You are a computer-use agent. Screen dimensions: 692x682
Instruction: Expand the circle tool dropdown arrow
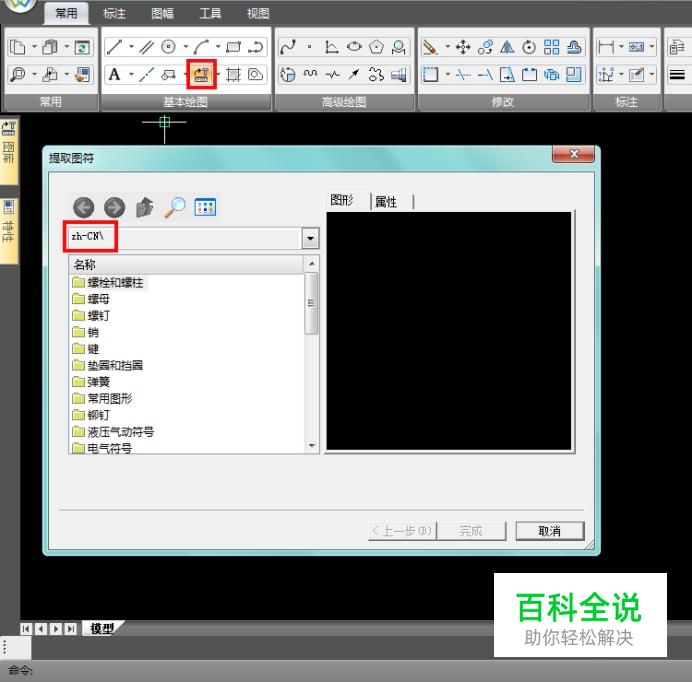[x=185, y=47]
